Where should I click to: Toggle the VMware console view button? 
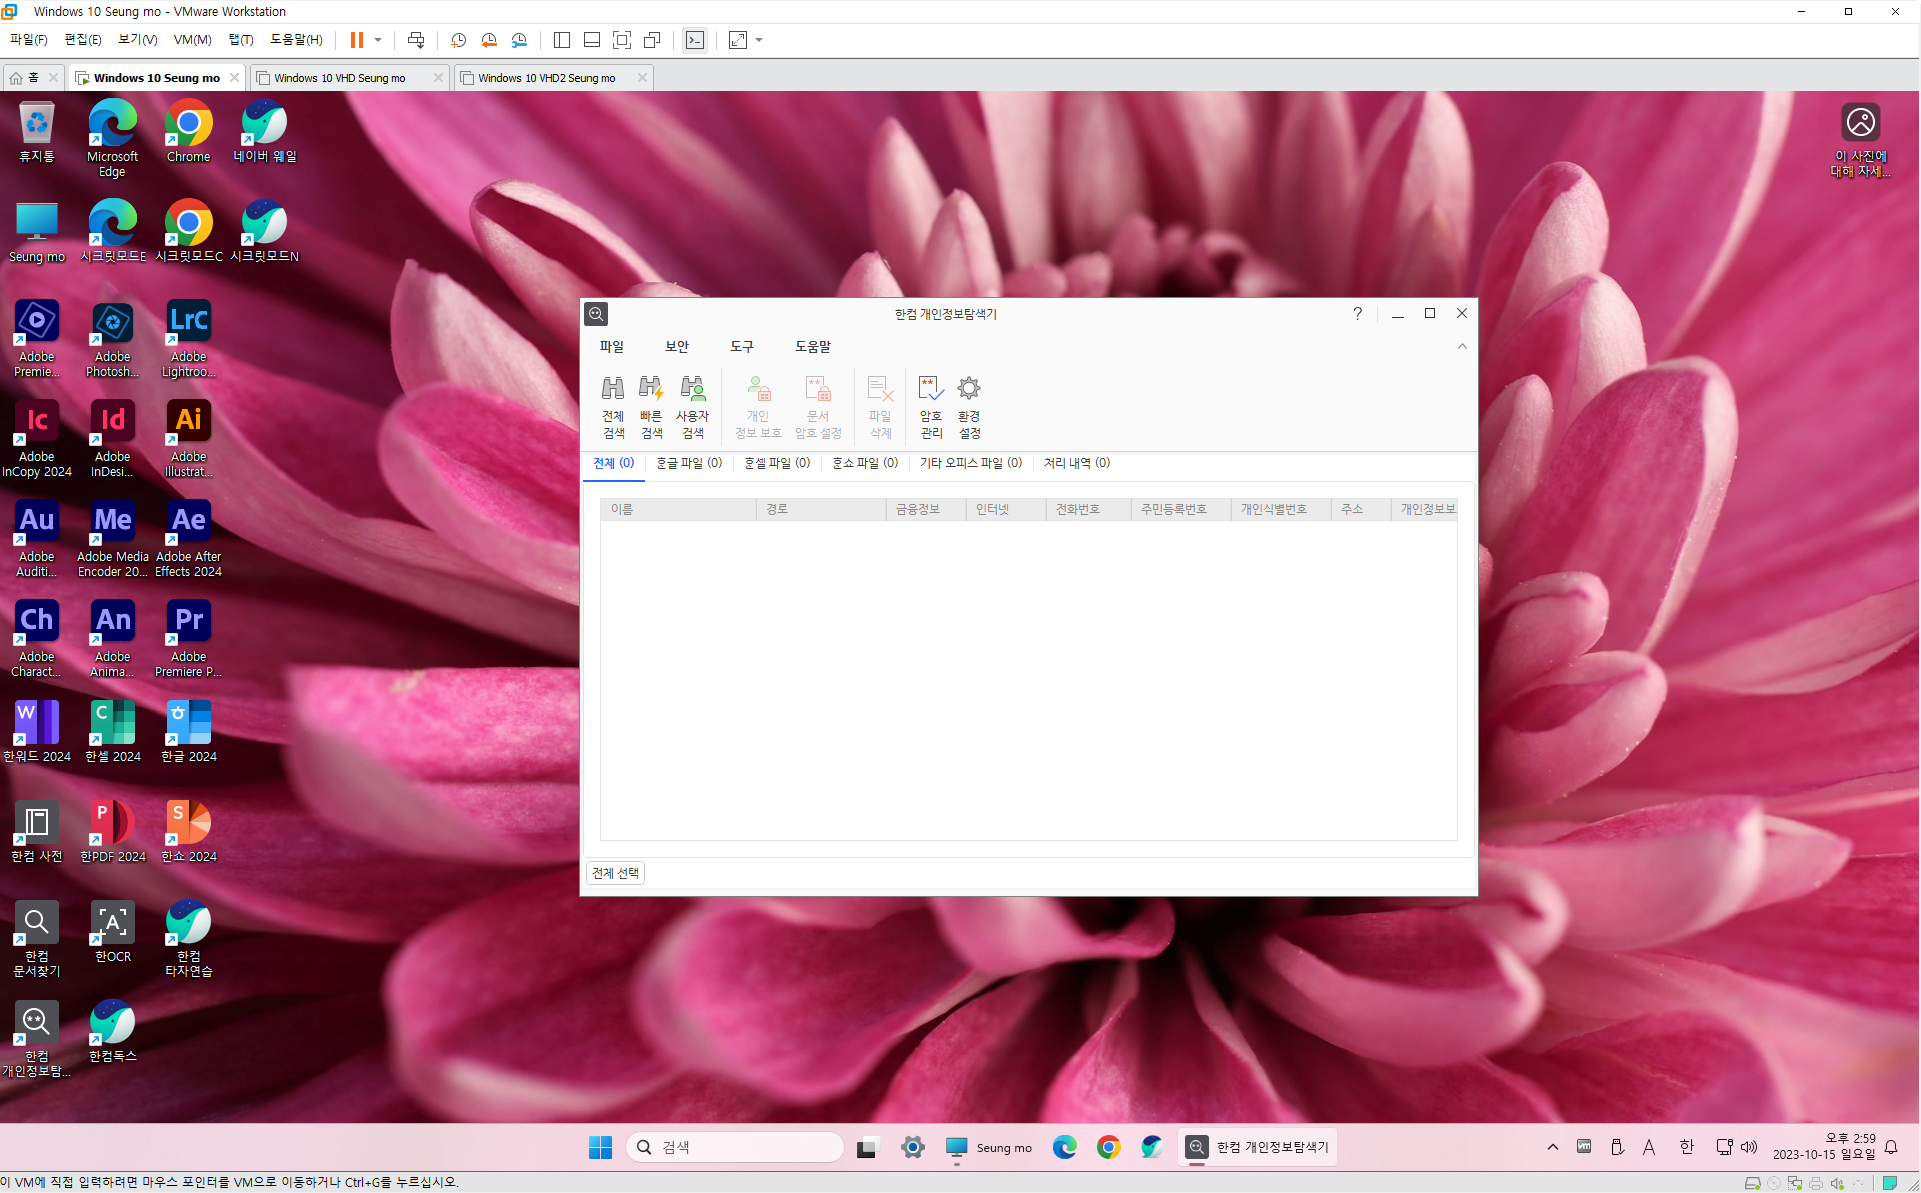point(694,40)
